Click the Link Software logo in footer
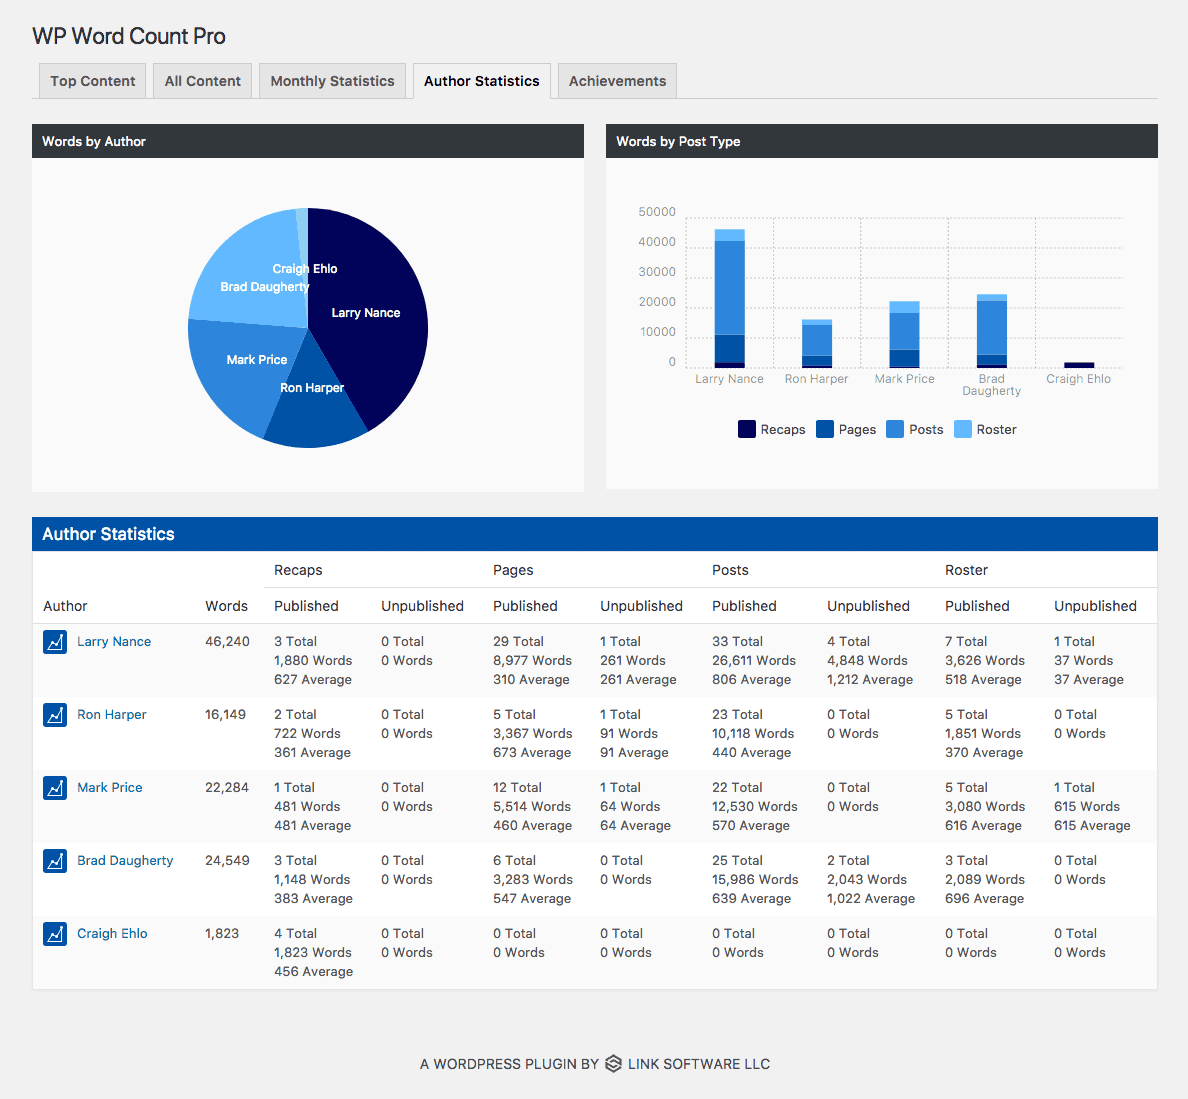Image resolution: width=1188 pixels, height=1099 pixels. click(x=613, y=1063)
